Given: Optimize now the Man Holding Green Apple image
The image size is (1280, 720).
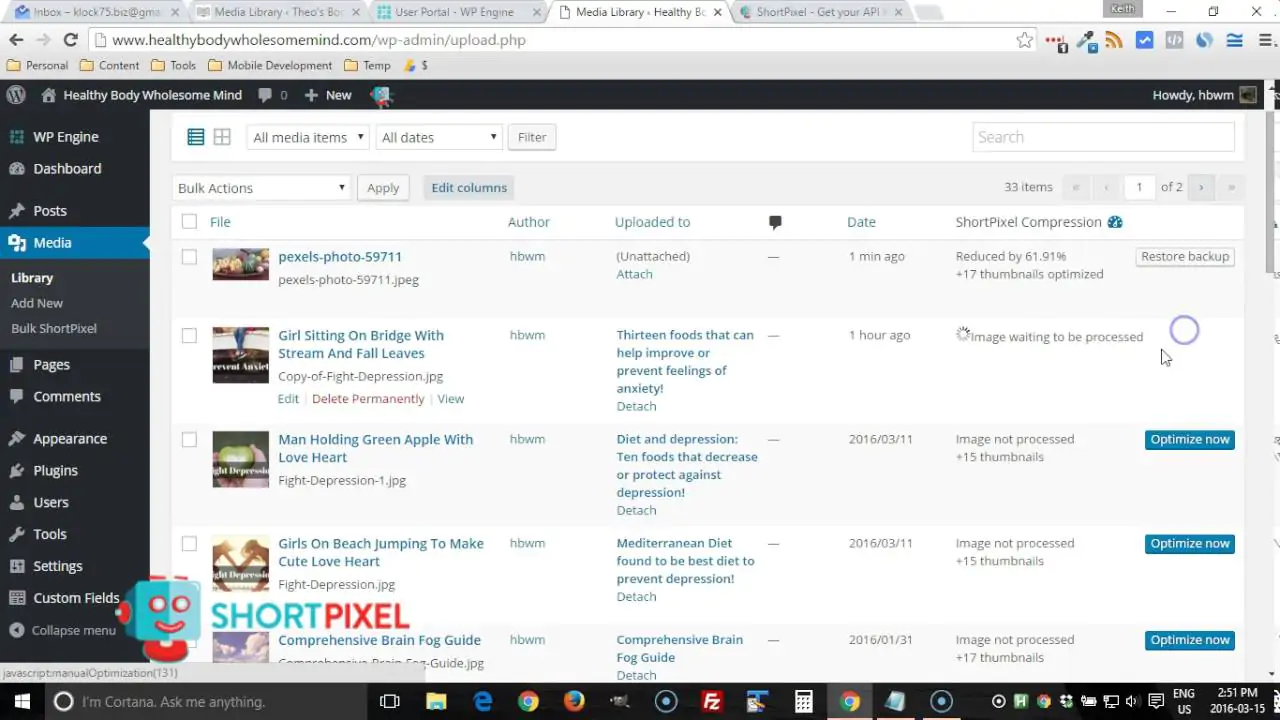Looking at the screenshot, I should (1190, 439).
